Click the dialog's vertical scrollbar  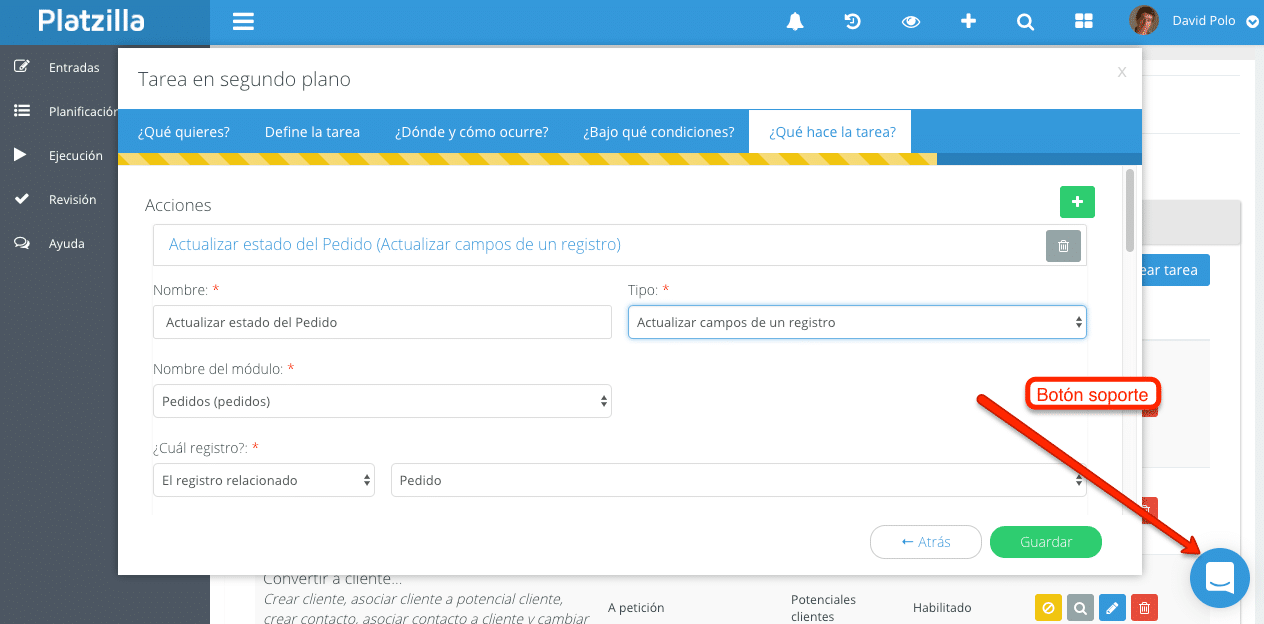click(x=1130, y=210)
